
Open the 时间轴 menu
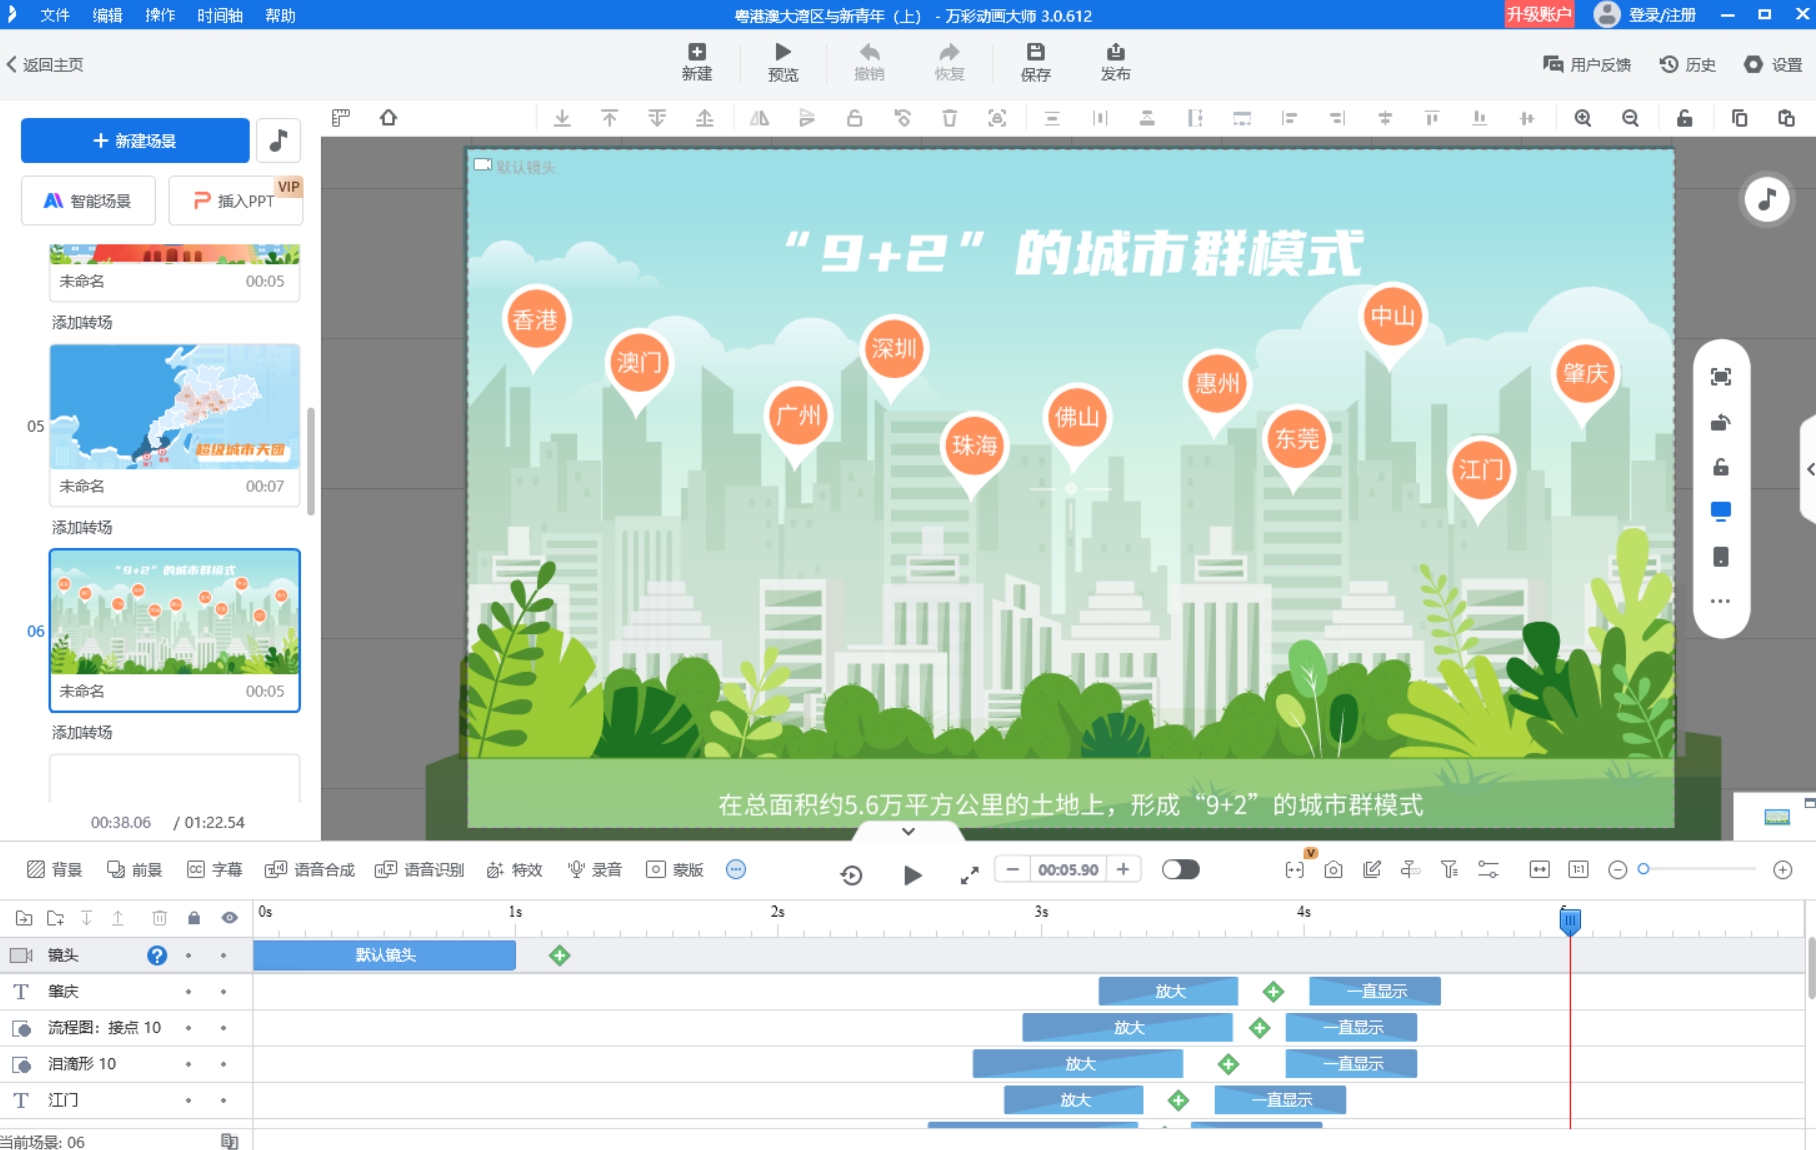coord(220,15)
